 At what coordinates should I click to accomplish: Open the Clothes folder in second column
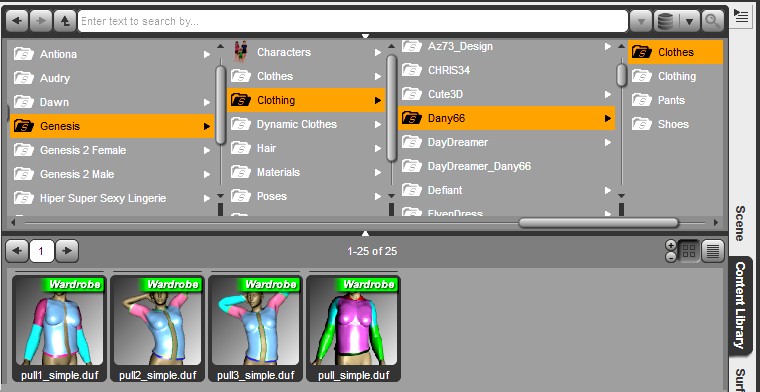click(306, 76)
